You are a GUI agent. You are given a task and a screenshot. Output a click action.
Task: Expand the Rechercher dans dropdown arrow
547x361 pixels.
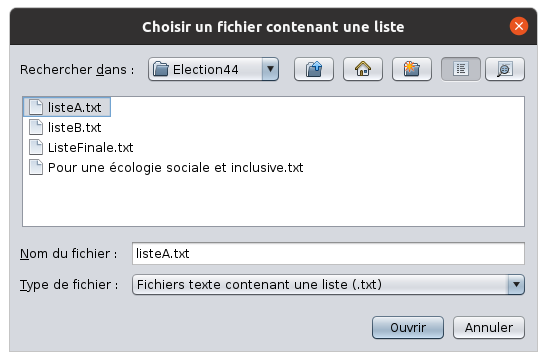(270, 69)
